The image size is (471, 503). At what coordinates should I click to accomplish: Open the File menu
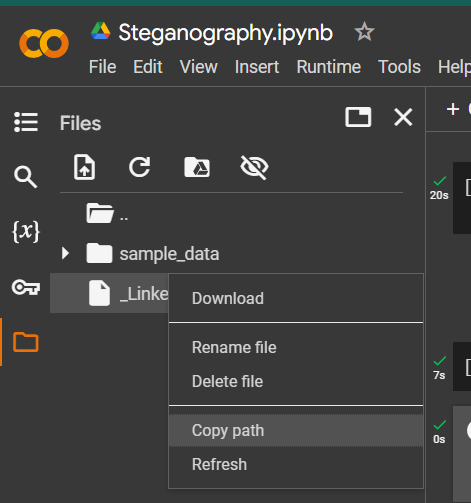pos(102,67)
